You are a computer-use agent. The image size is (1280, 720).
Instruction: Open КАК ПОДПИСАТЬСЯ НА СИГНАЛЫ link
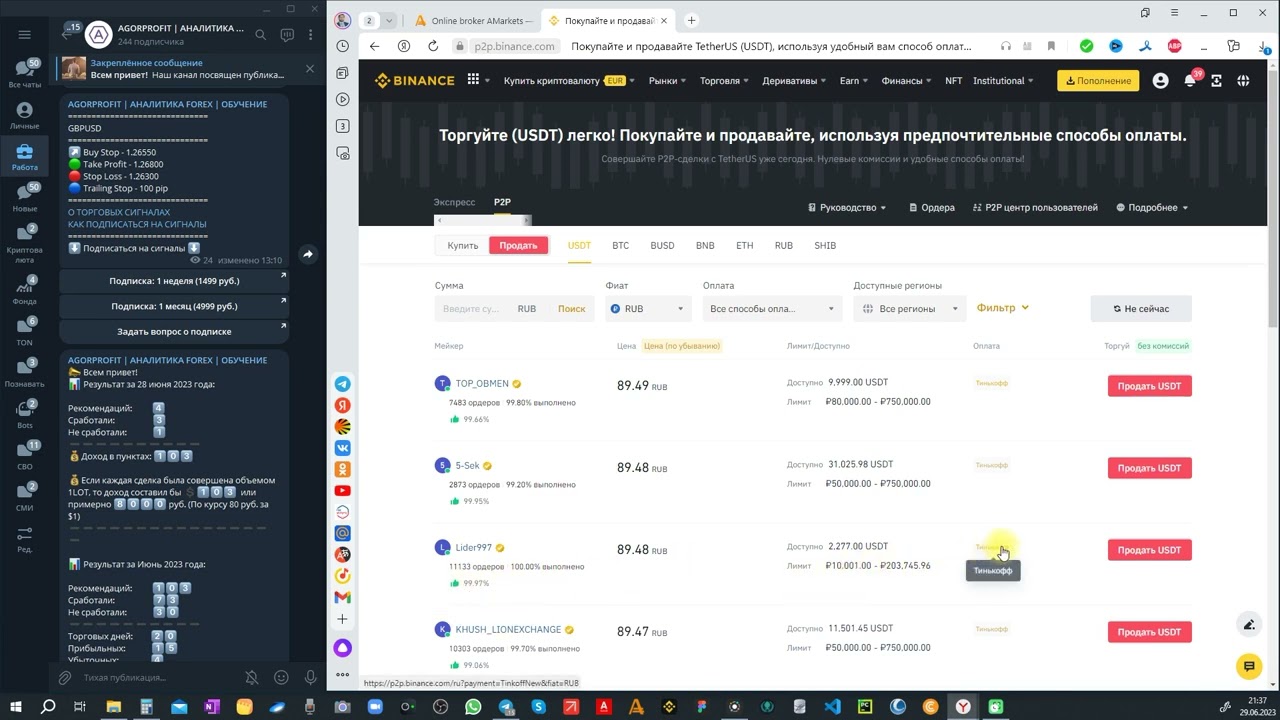point(137,224)
